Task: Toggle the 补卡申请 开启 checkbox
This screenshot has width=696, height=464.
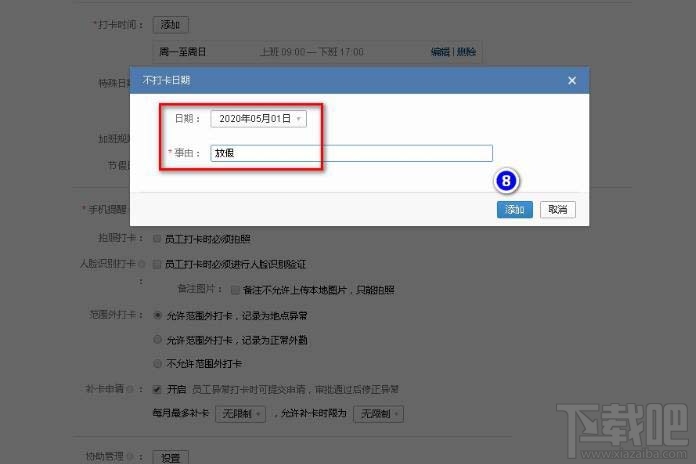Action: coord(157,389)
